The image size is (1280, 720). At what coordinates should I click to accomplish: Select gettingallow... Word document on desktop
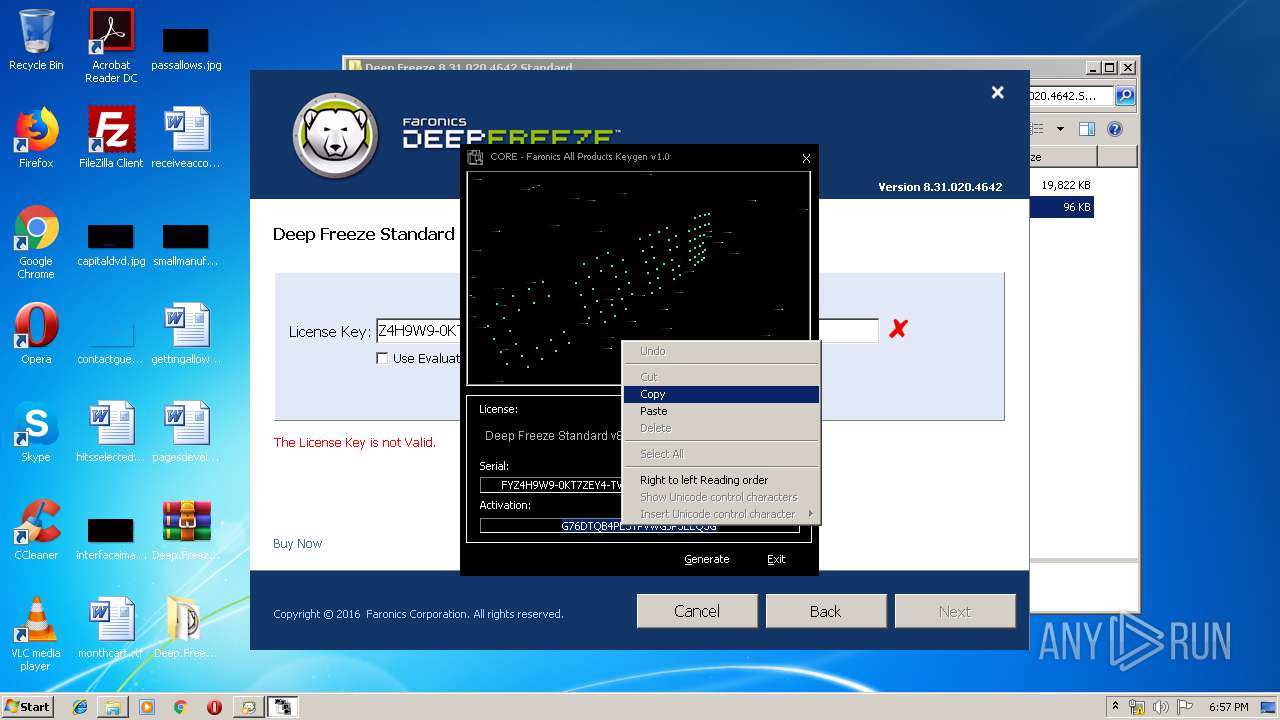coord(186,334)
